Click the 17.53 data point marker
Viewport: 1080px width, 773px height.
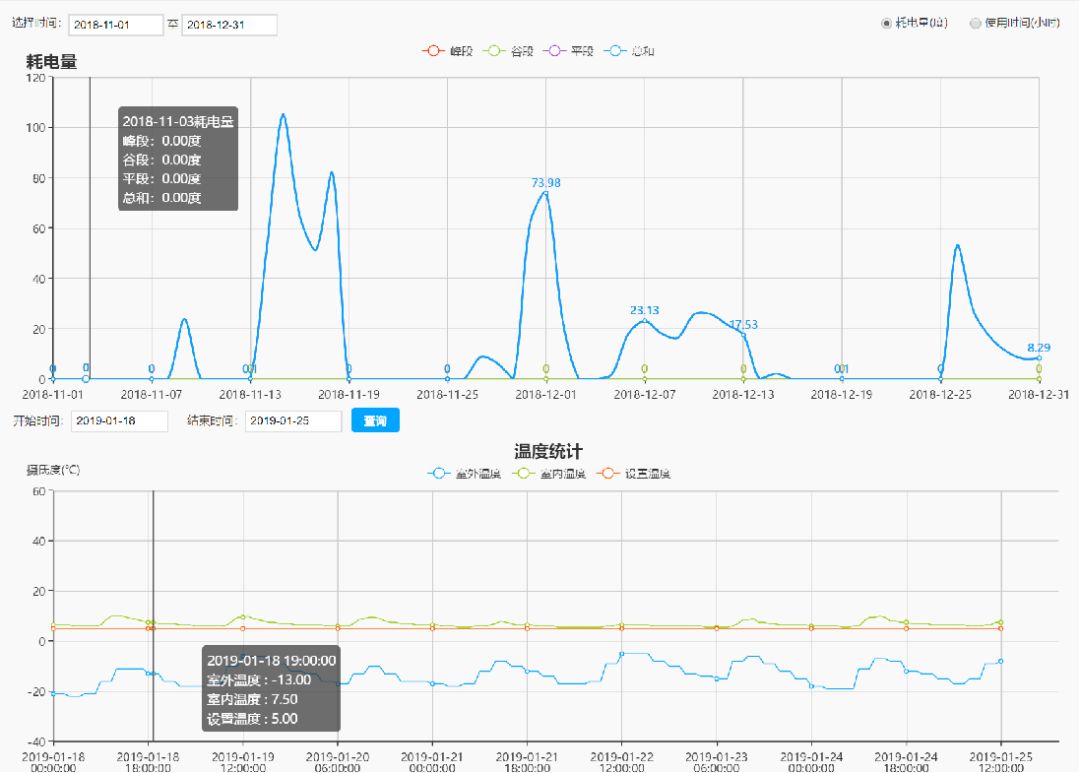coord(743,335)
